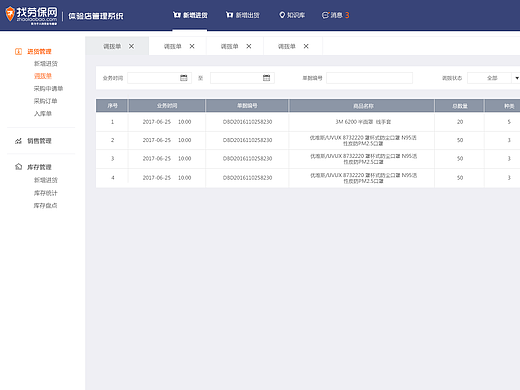Screen dimensions: 520x390
Task: Click the location pin icon beside 知识库
Action: pos(282,15)
